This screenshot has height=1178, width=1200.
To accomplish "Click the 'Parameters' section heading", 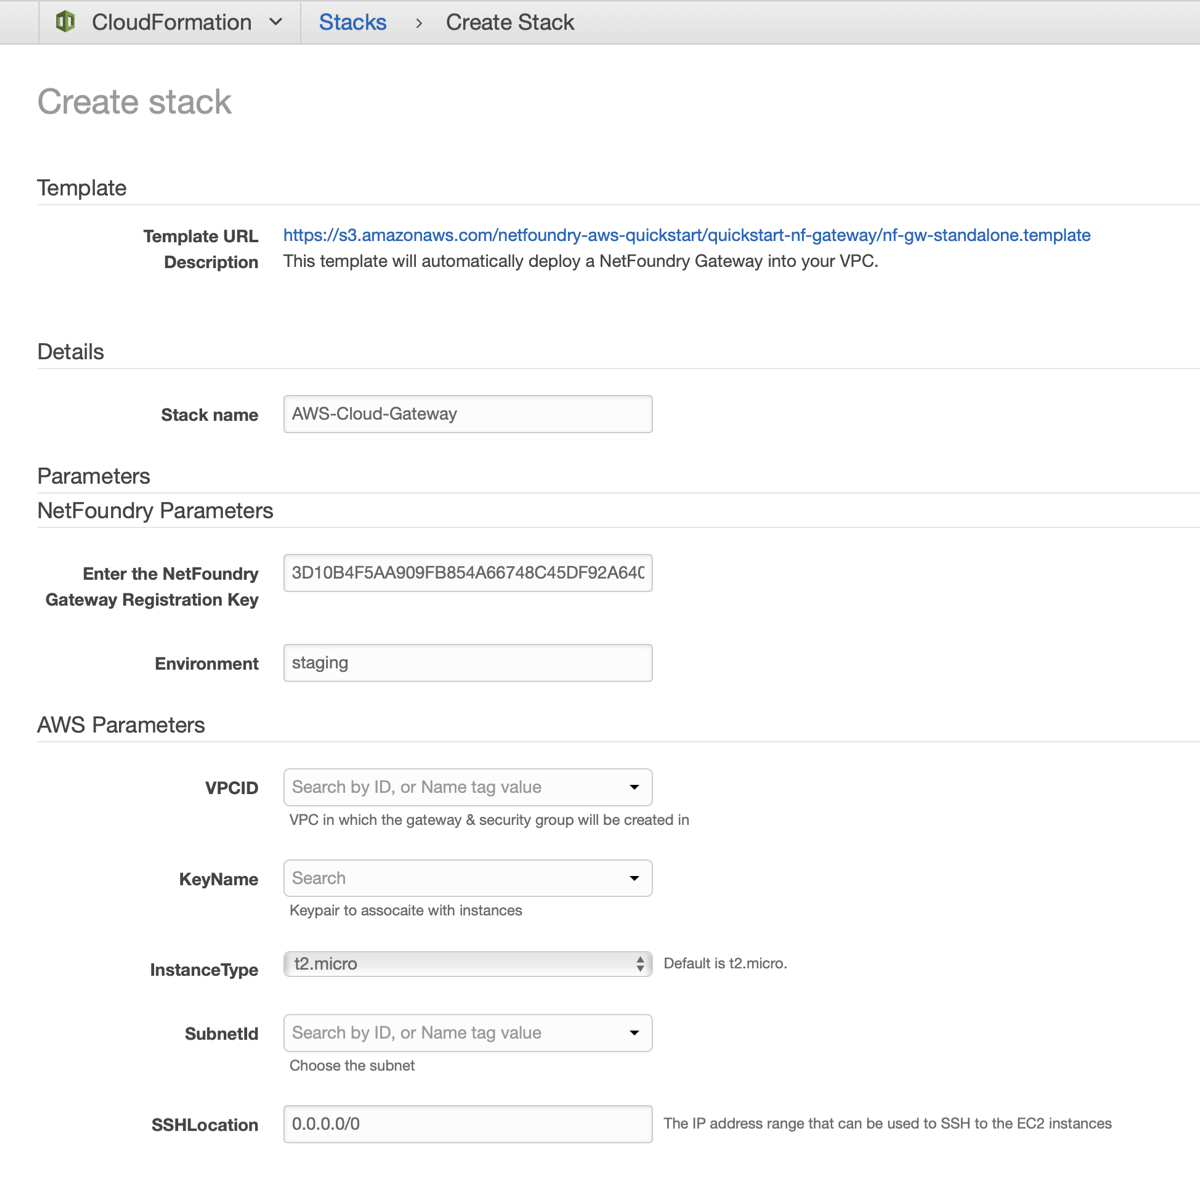I will pos(94,476).
